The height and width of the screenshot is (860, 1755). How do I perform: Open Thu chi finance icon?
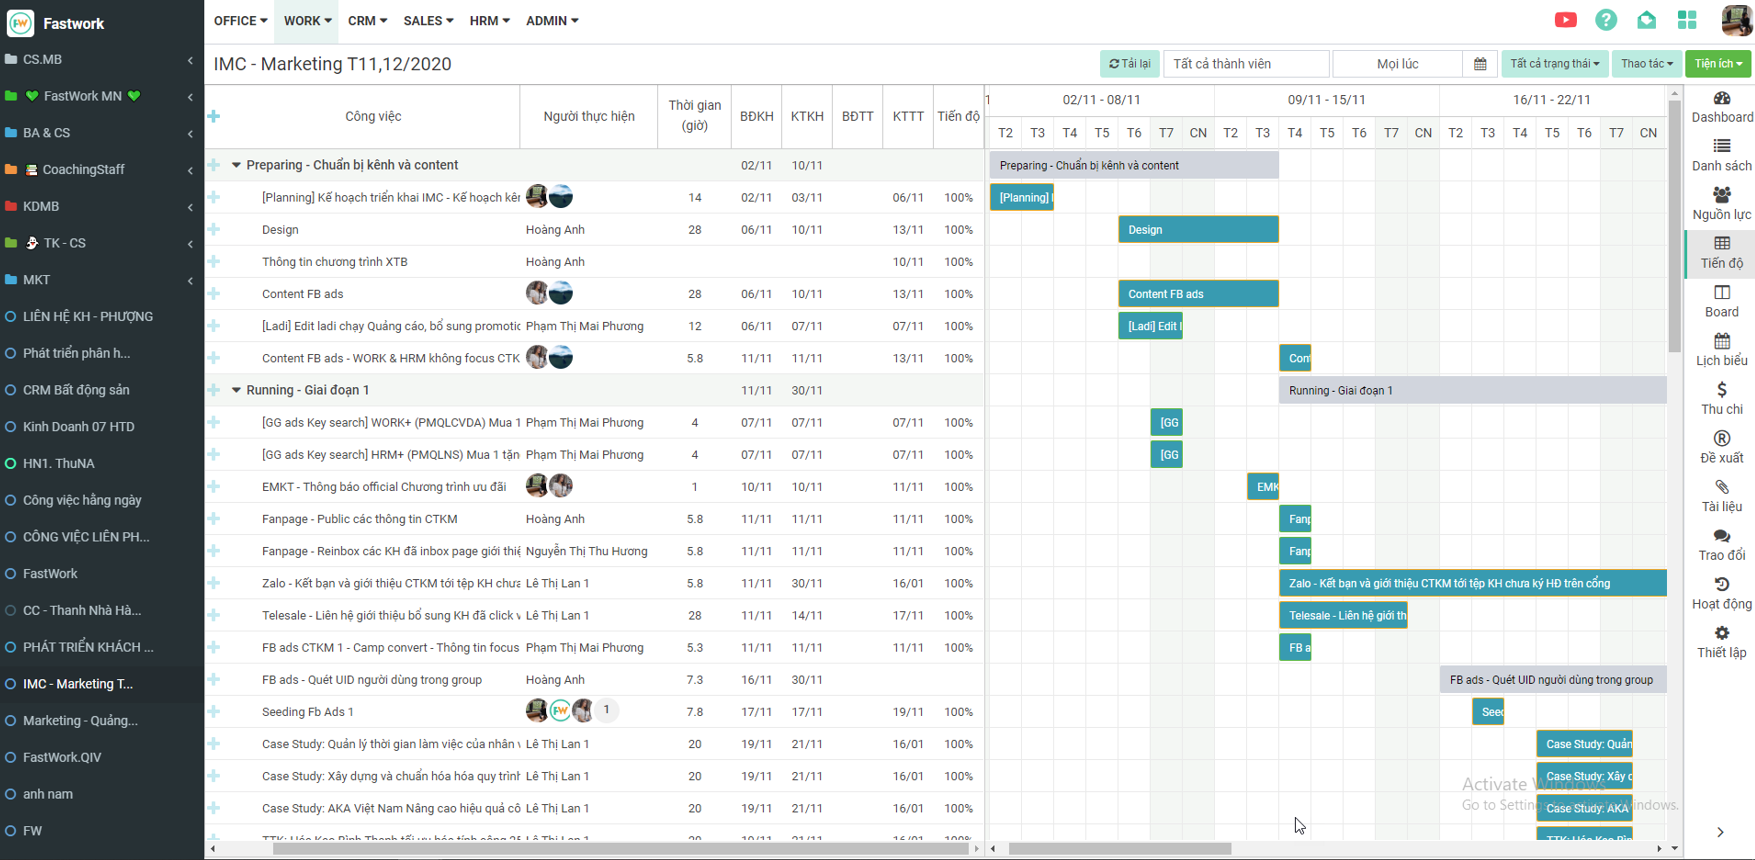tap(1721, 398)
